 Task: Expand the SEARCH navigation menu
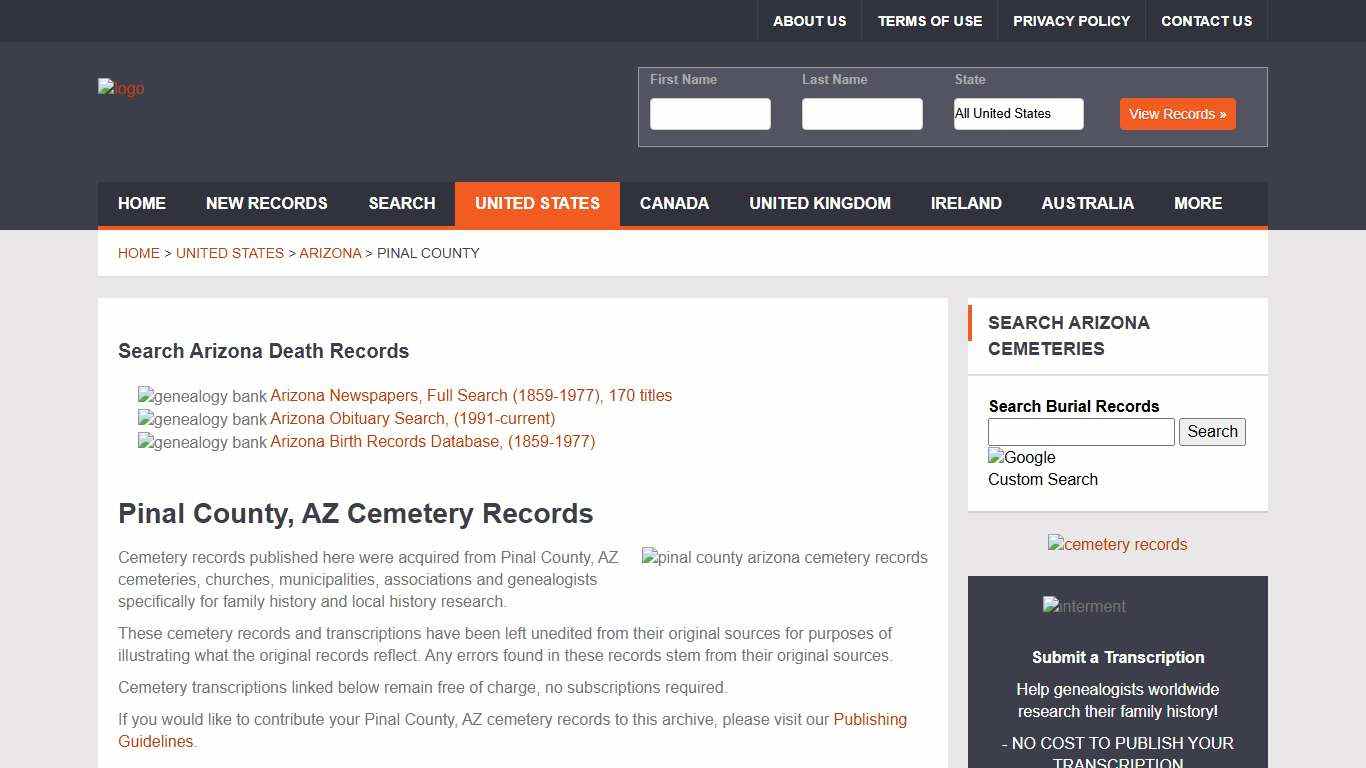402,203
